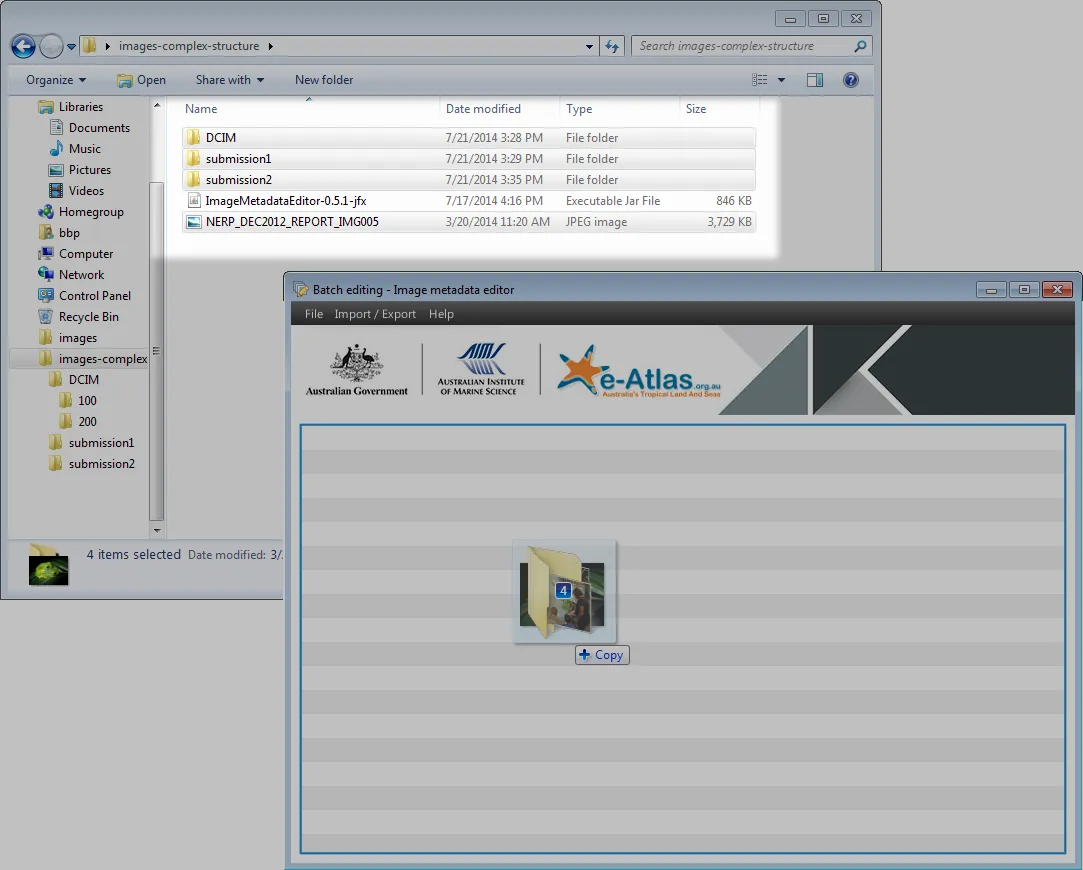
Task: Minimize the Explorer window
Action: point(791,19)
